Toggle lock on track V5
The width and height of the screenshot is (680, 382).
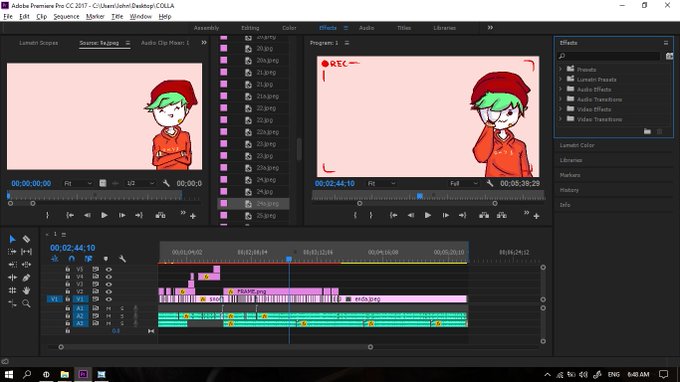click(68, 269)
